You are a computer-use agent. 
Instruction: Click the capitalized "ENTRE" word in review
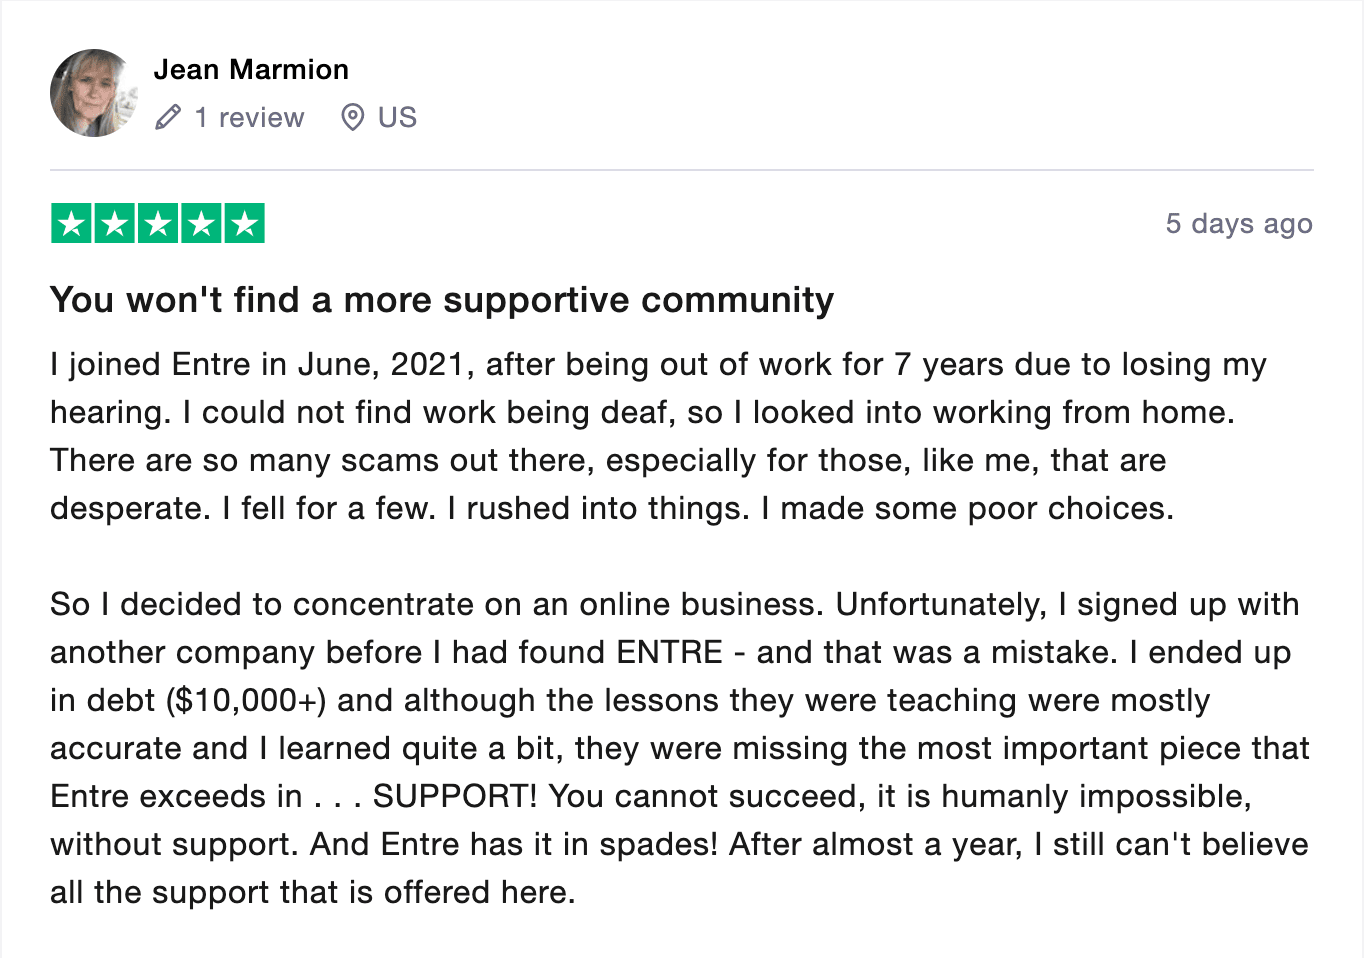pyautogui.click(x=669, y=652)
